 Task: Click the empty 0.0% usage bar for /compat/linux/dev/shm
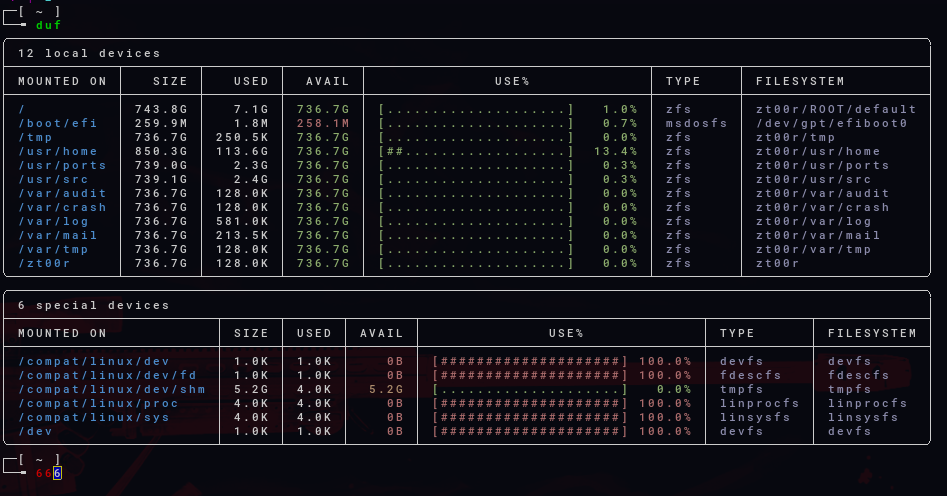pyautogui.click(x=530, y=389)
